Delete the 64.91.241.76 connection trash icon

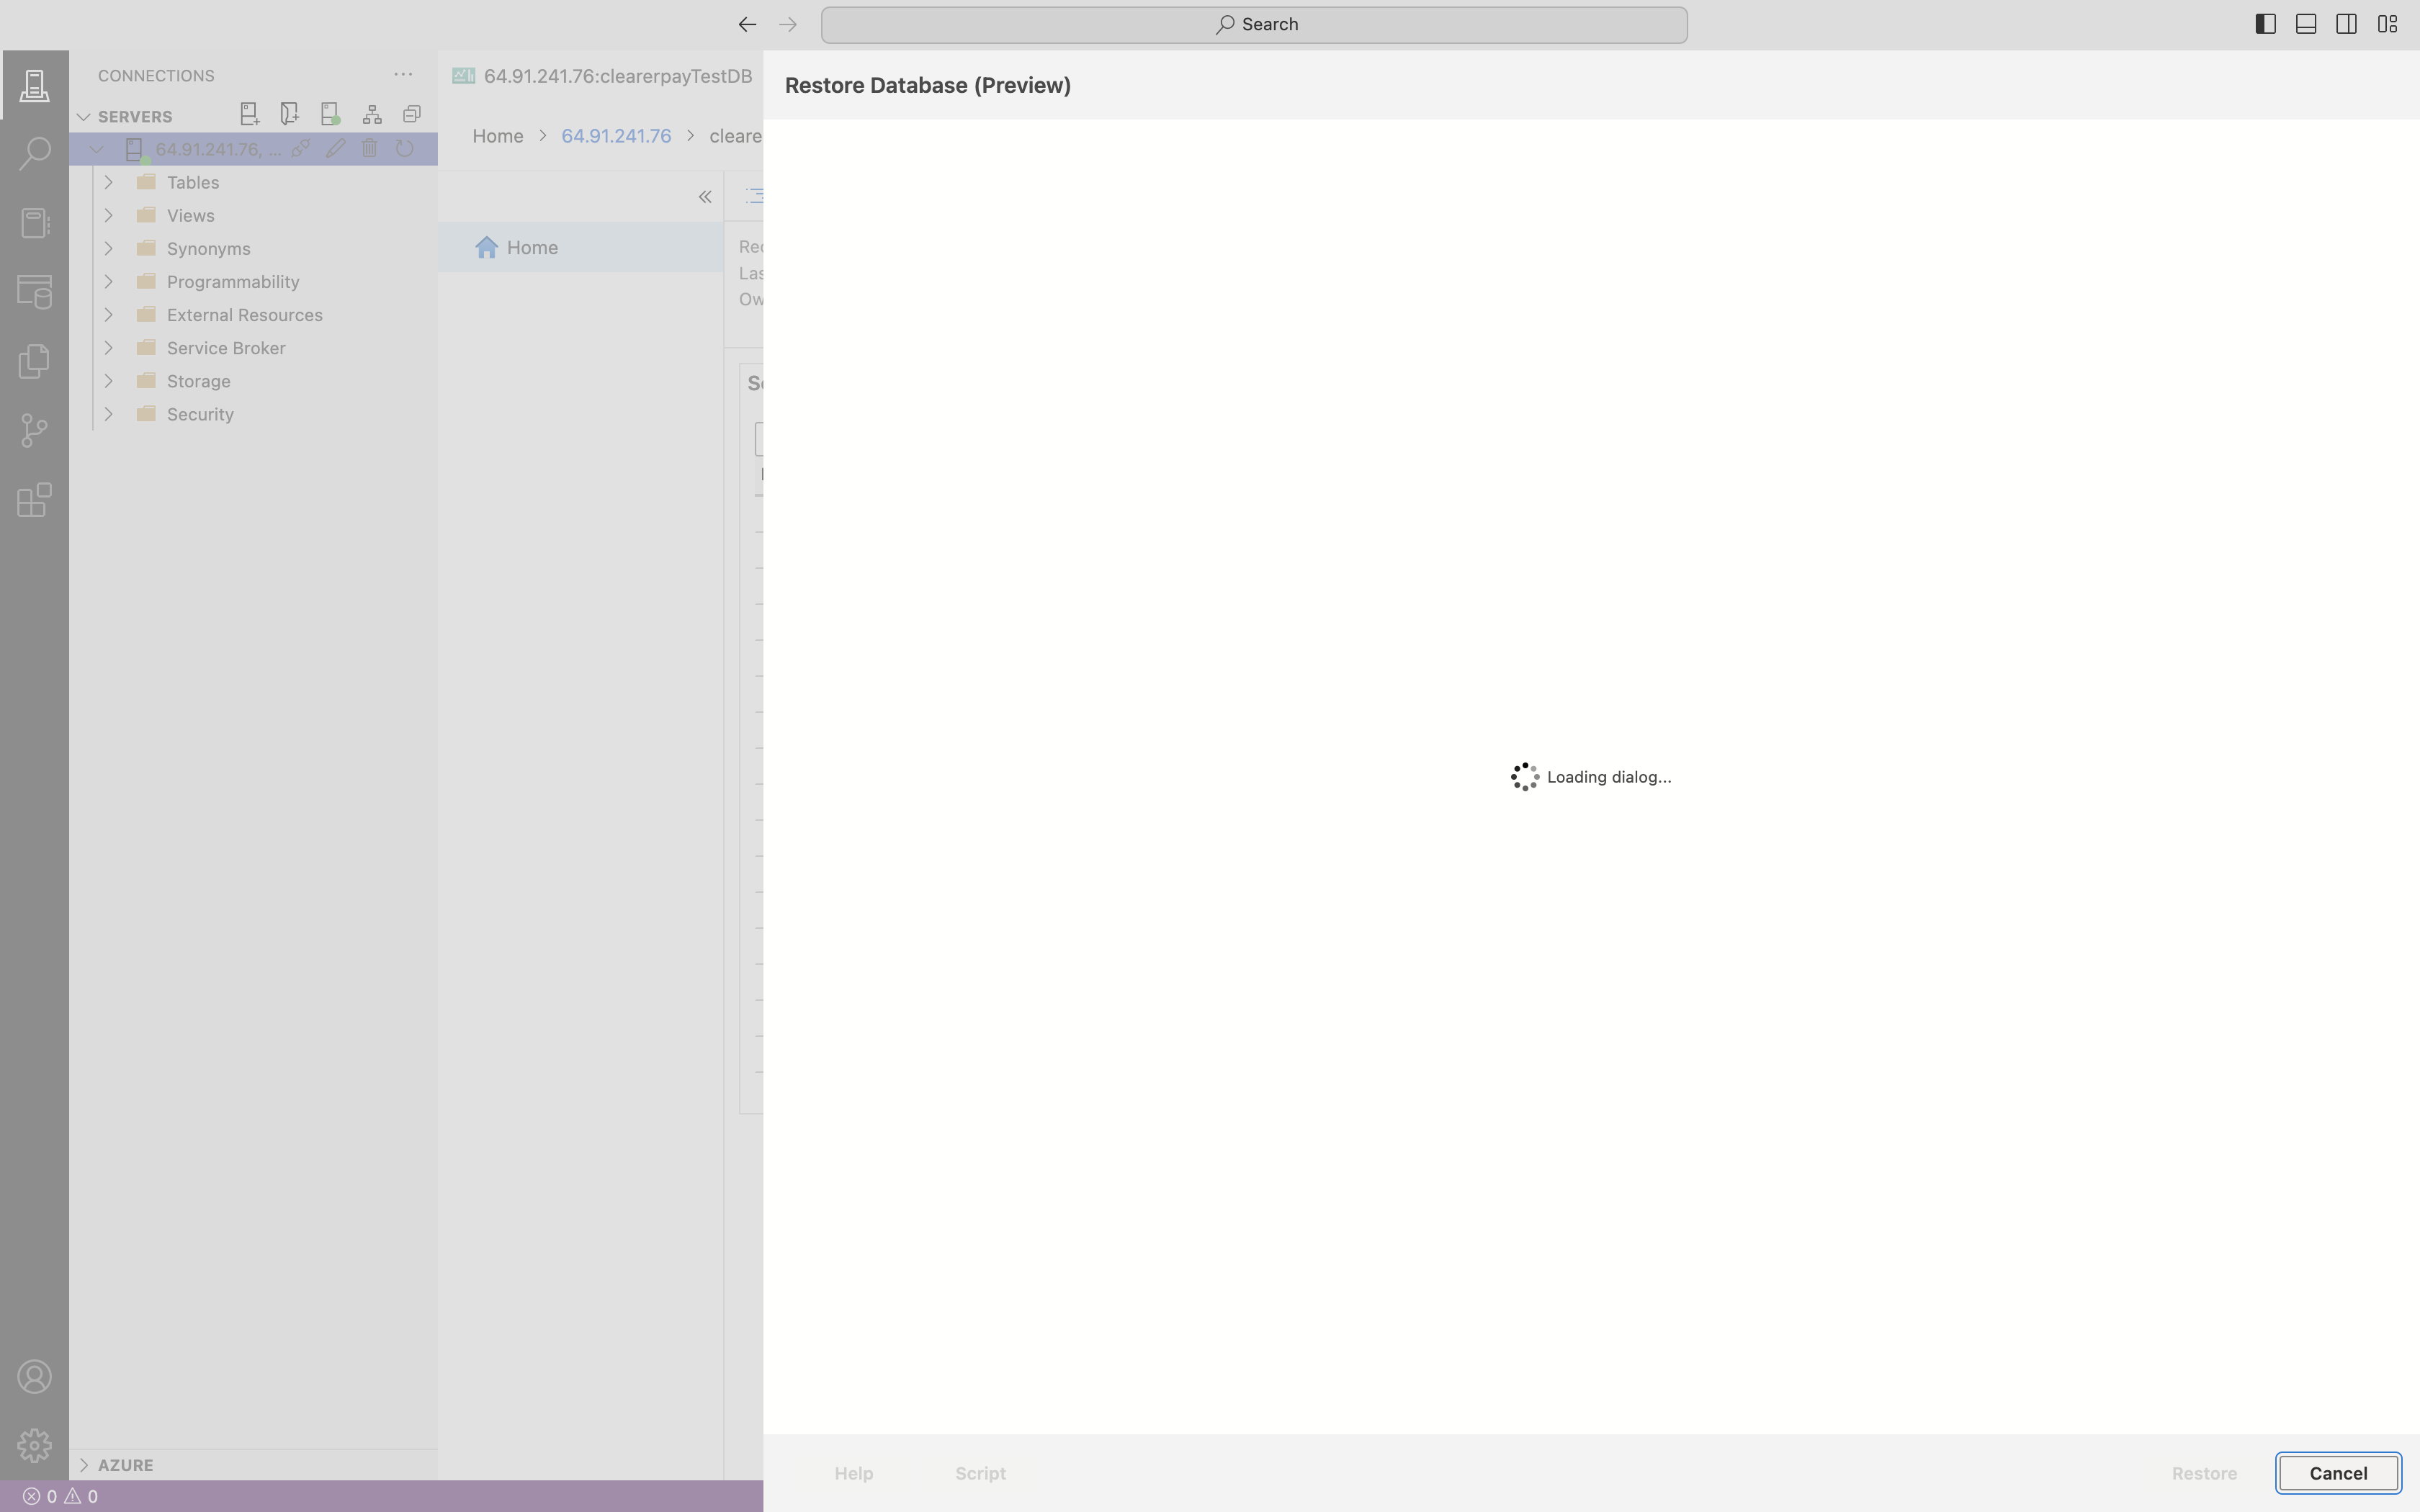[x=369, y=149]
